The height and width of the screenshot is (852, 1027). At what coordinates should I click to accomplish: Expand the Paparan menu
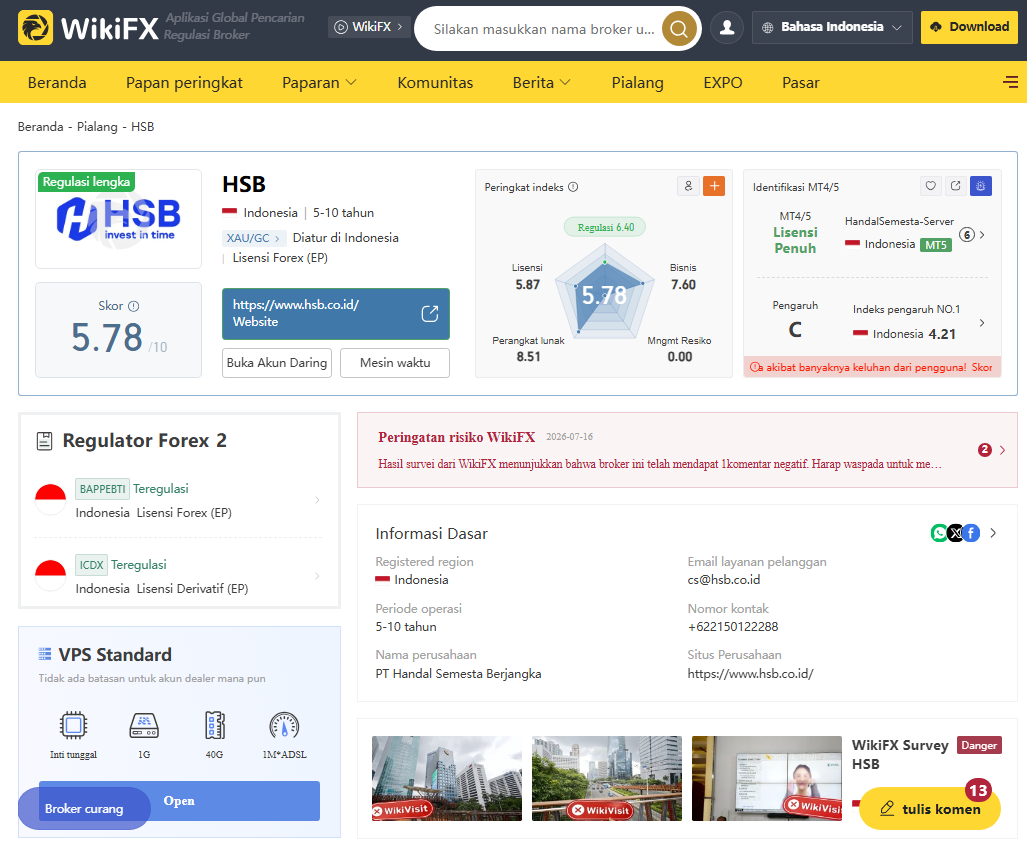[x=319, y=83]
